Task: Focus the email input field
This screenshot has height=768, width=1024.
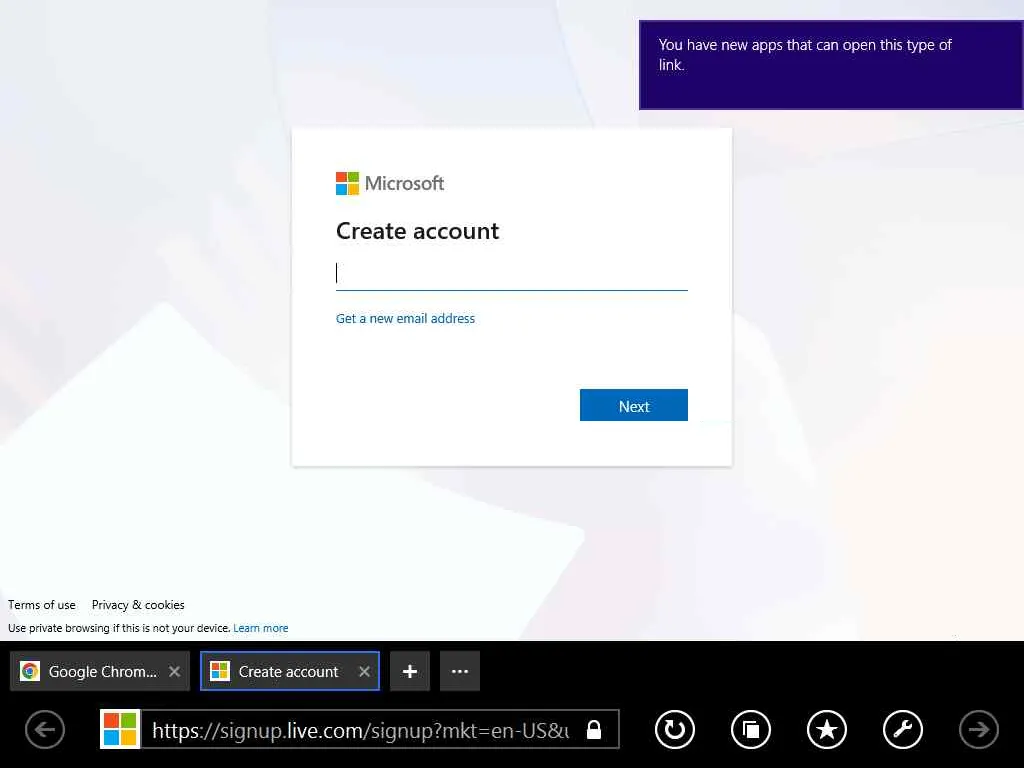Action: 511,274
